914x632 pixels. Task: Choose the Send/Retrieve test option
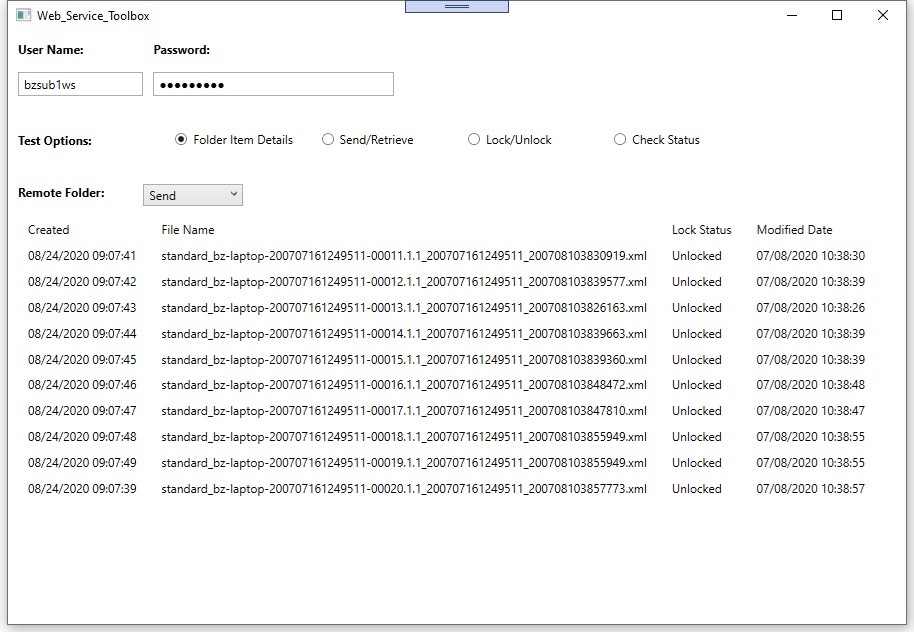[x=328, y=140]
